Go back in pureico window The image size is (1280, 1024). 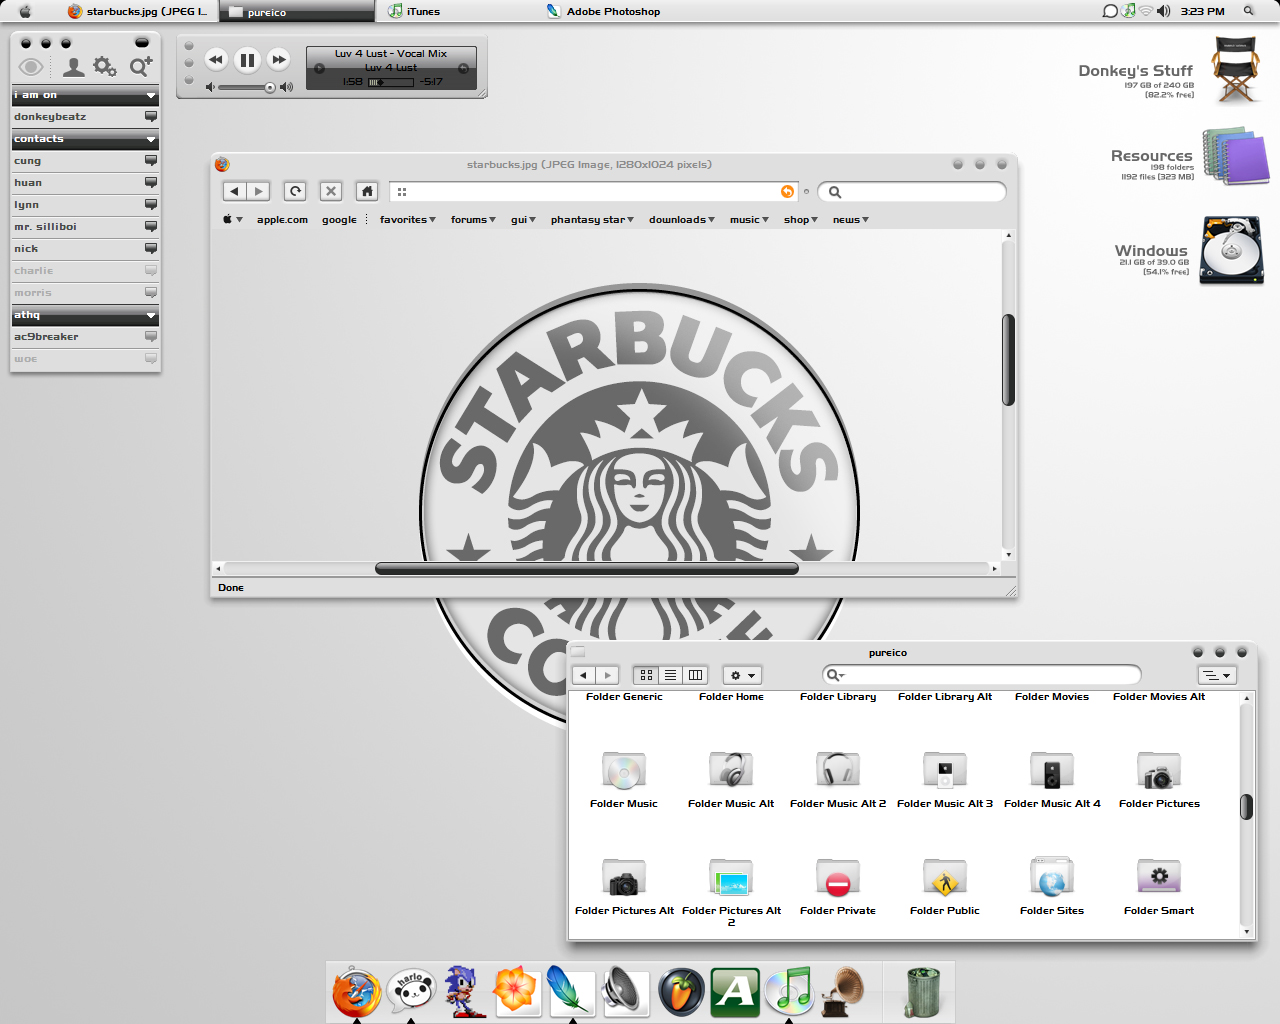[584, 675]
